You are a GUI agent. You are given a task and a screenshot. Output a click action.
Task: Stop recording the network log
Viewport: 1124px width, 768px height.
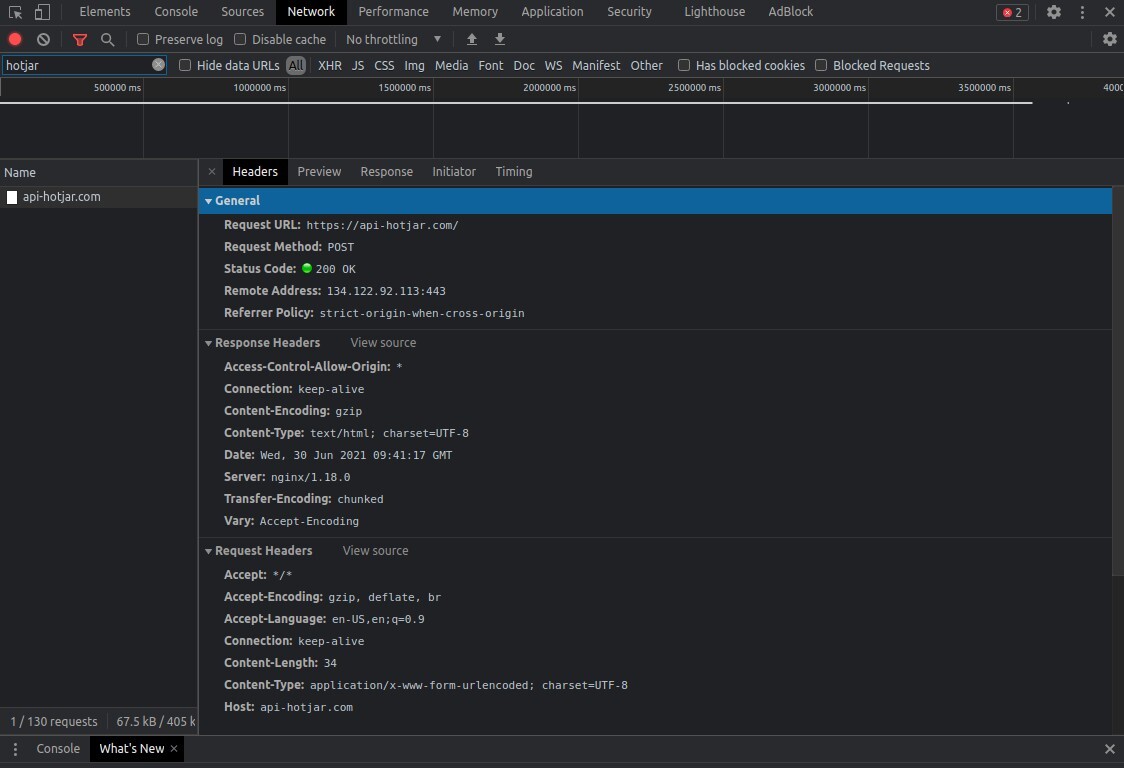point(15,39)
